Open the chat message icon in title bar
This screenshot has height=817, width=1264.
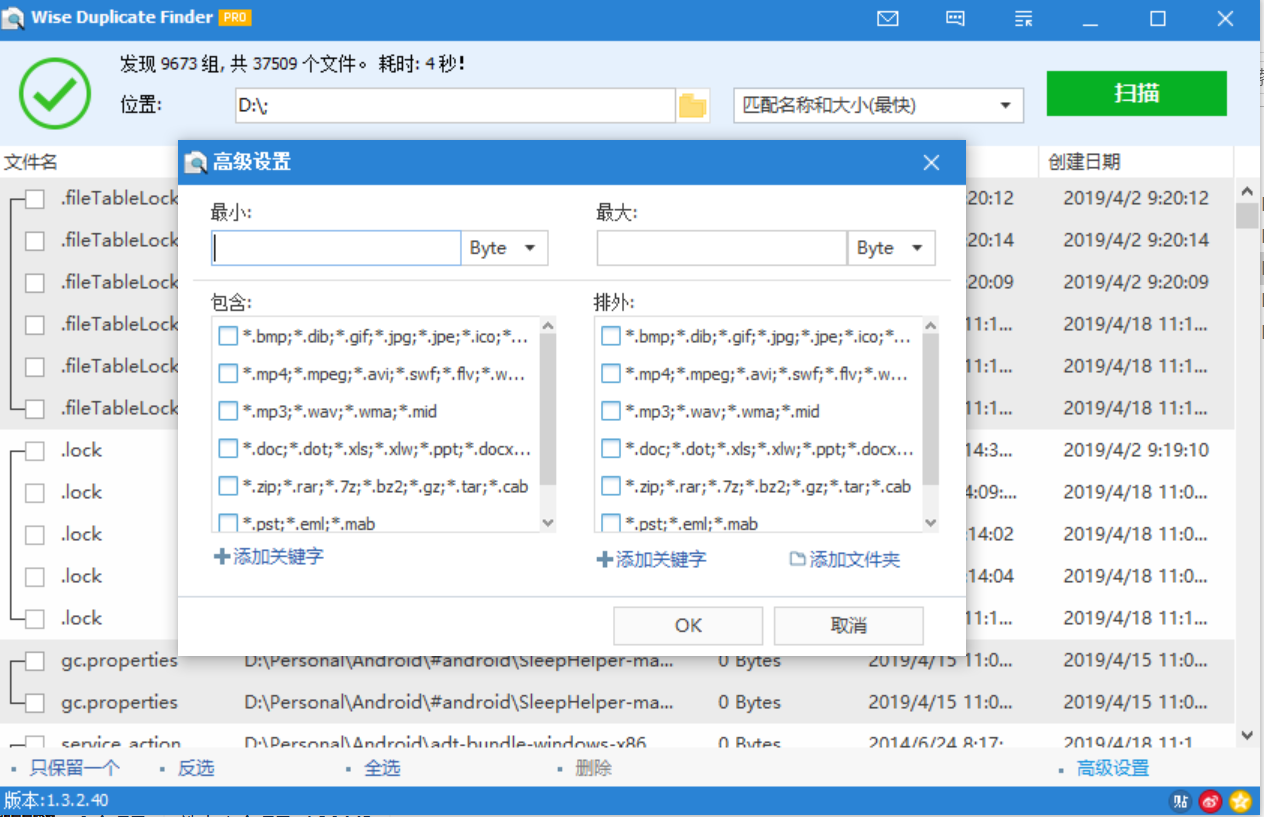coord(955,18)
